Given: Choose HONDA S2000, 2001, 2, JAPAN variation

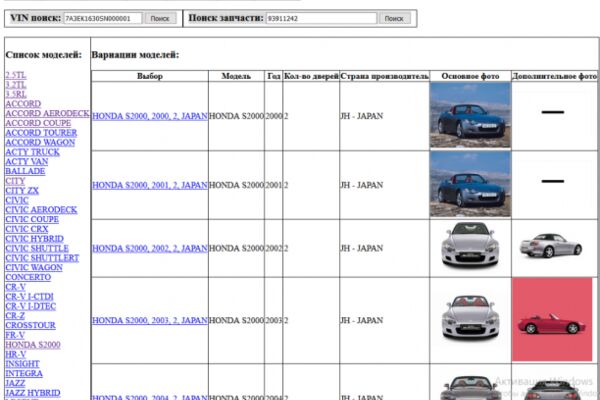Looking at the screenshot, I should coord(150,185).
